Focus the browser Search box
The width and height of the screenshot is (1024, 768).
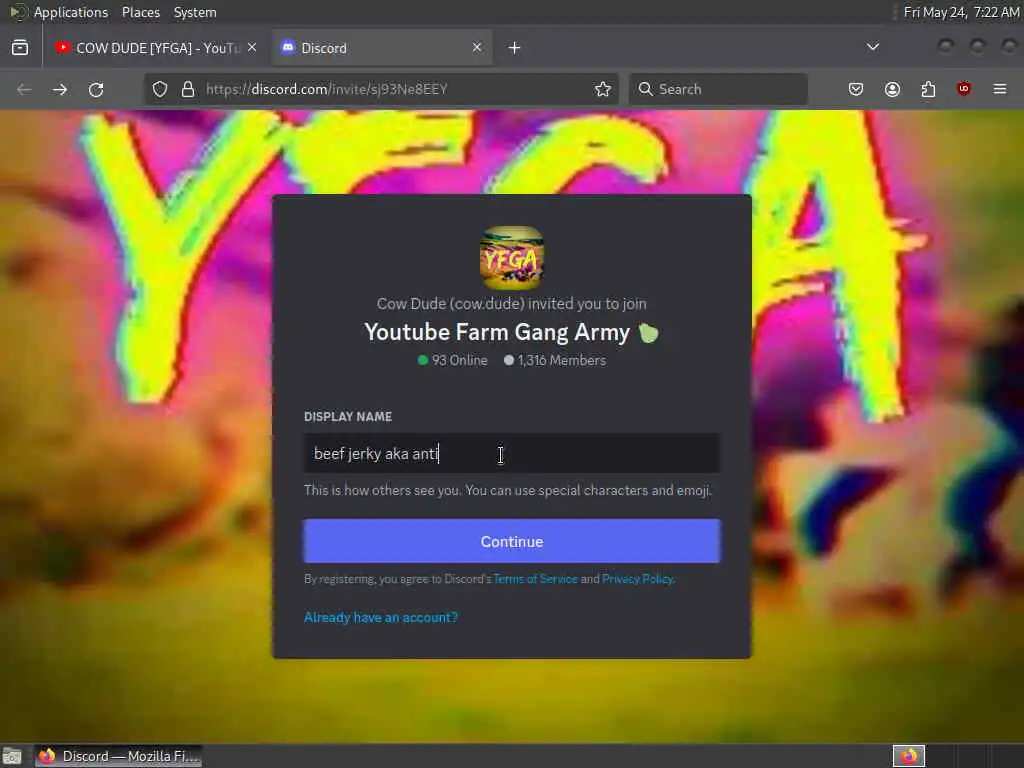point(718,89)
